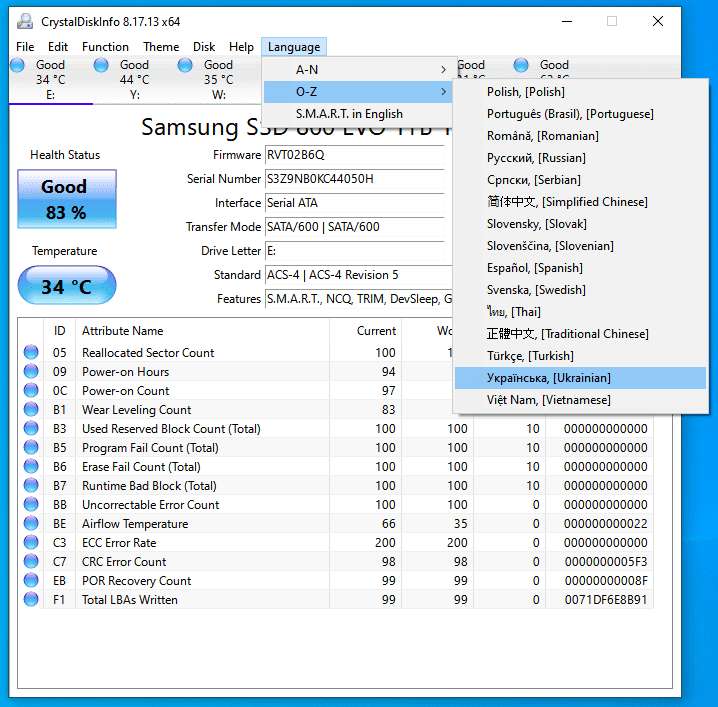Viewport: 718px width, 707px height.
Task: Click status orb for ECC Error Rate
Action: [x=31, y=542]
